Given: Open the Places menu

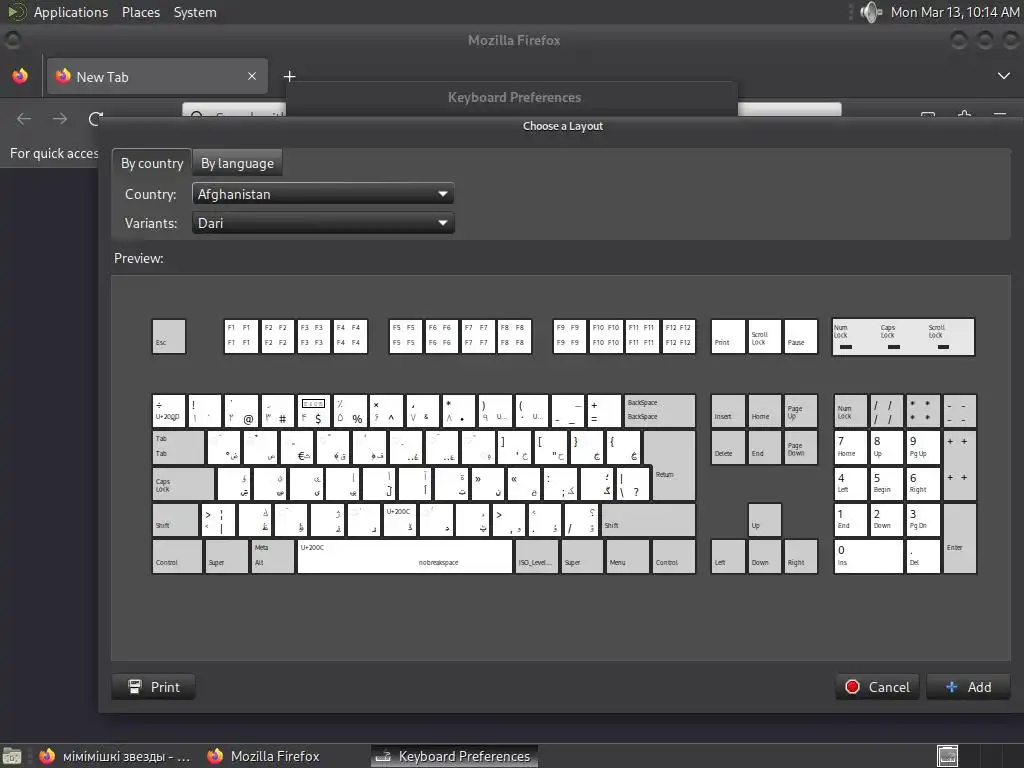Looking at the screenshot, I should [x=140, y=12].
